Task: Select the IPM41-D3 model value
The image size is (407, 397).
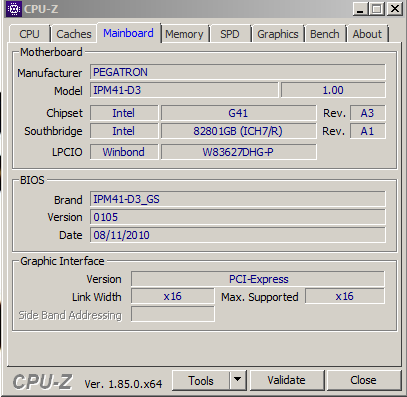Action: [x=184, y=90]
